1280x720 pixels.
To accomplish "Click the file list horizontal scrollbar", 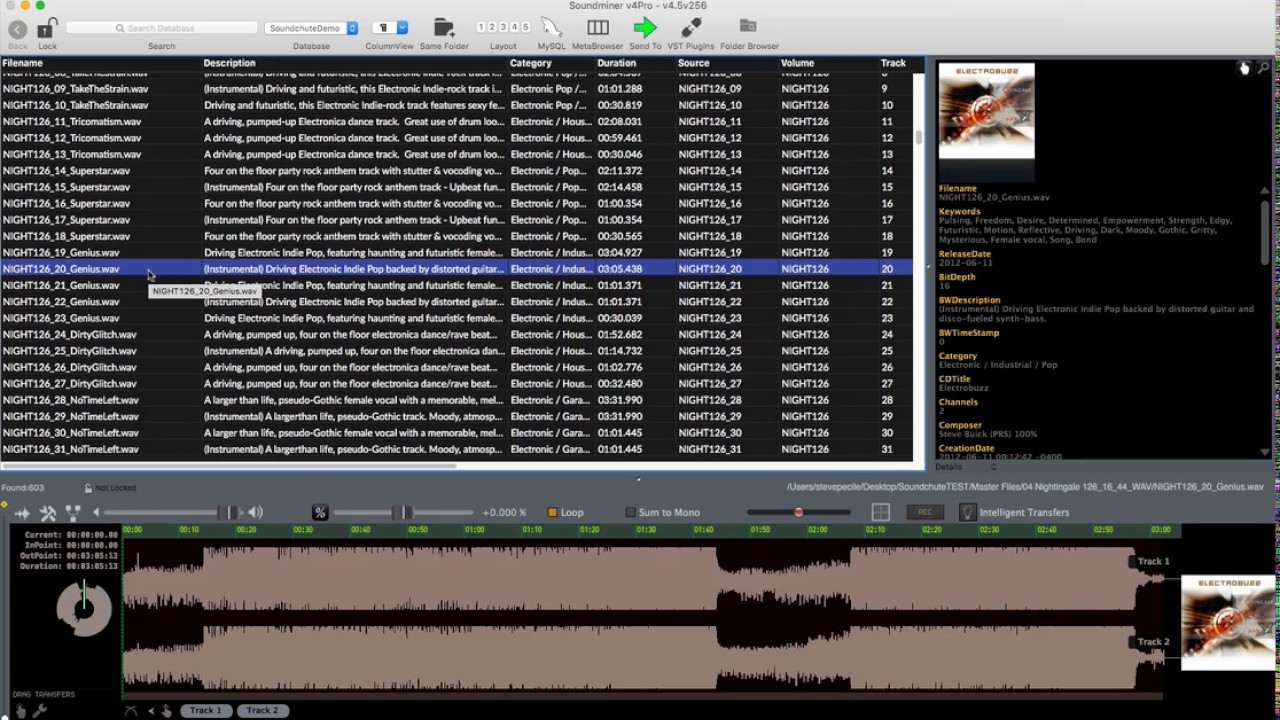I will click(229, 466).
